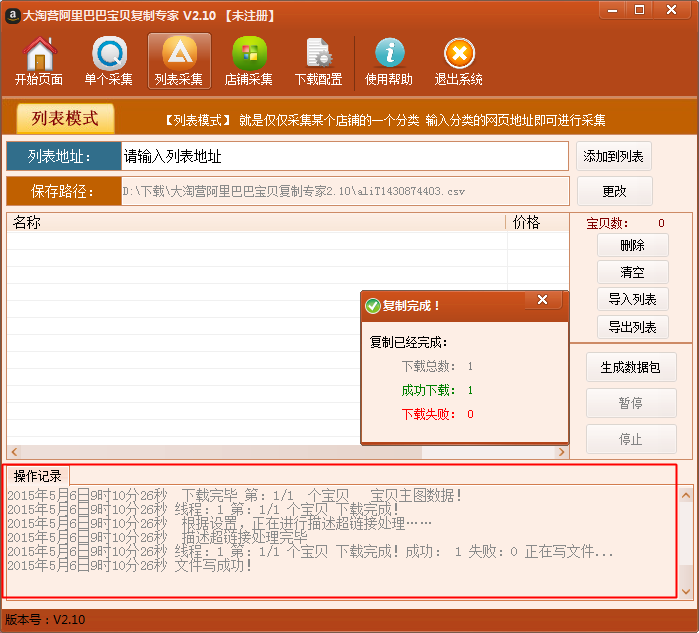Click the green check icon in 复制完成 dialog
This screenshot has width=699, height=633.
pyautogui.click(x=372, y=306)
